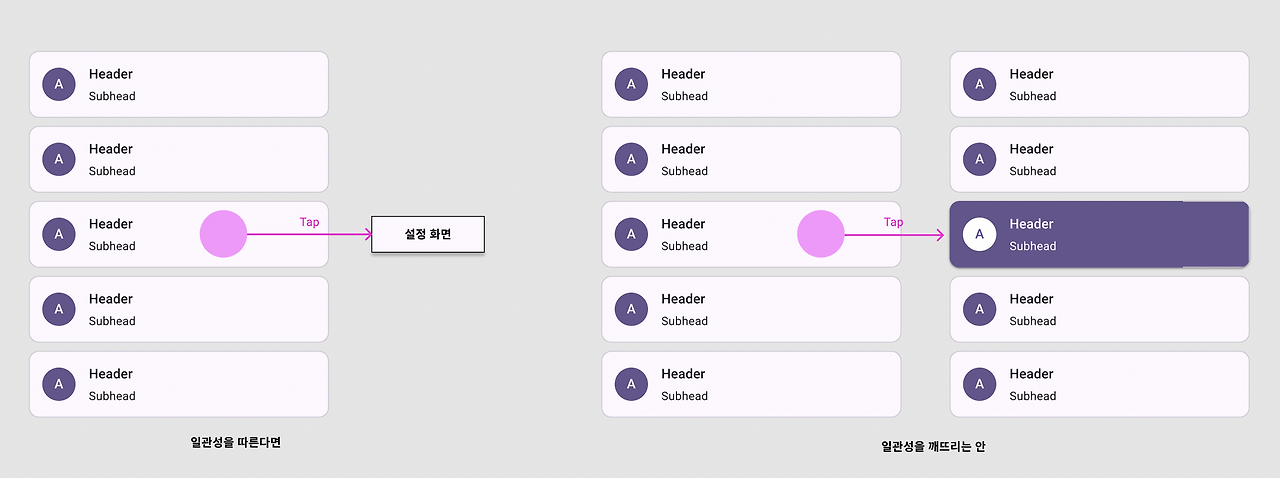Open the fourth Header card in the middle list
Image resolution: width=1280 pixels, height=478 pixels.
[x=751, y=309]
